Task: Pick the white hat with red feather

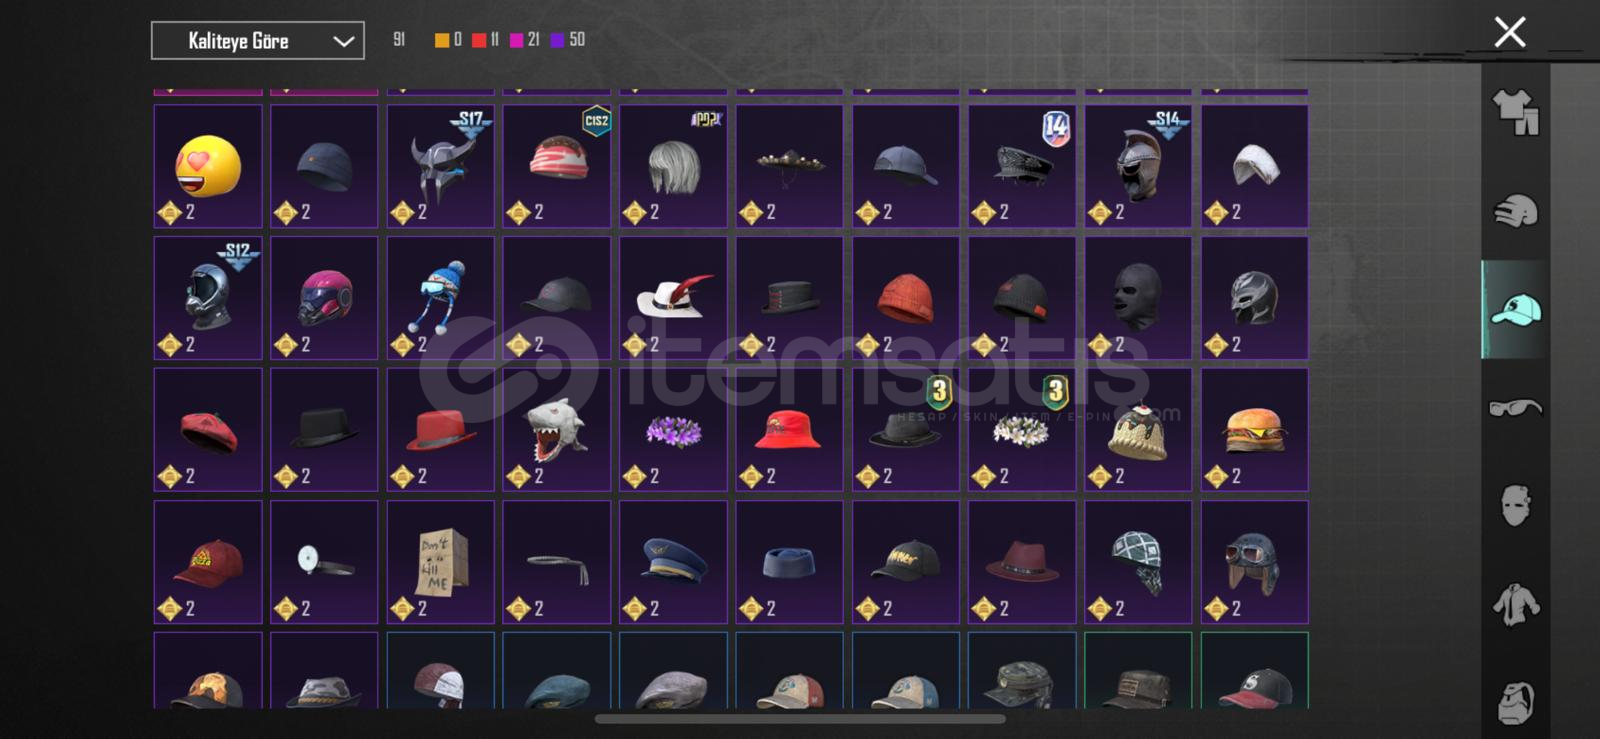Action: coord(673,298)
